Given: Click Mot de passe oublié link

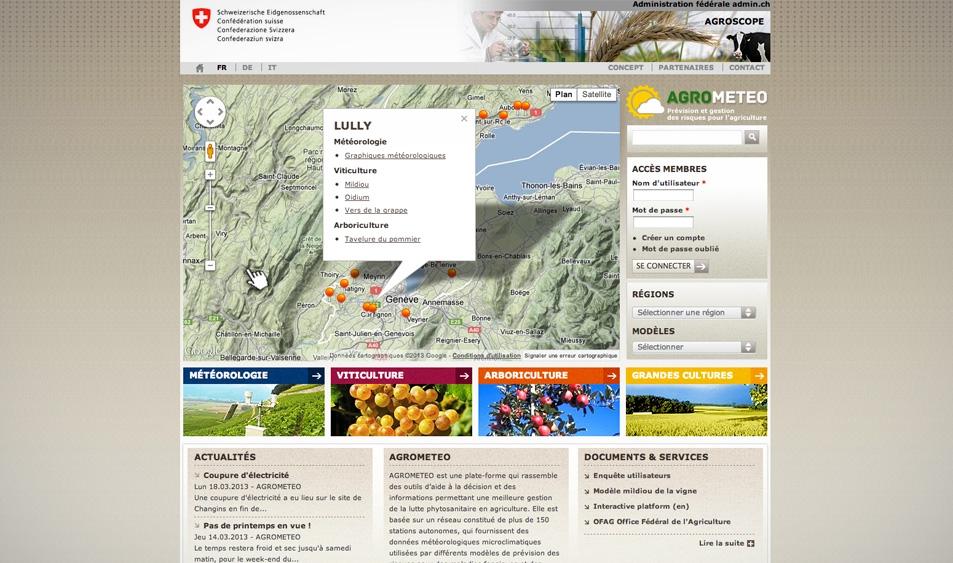Looking at the screenshot, I should pos(680,249).
